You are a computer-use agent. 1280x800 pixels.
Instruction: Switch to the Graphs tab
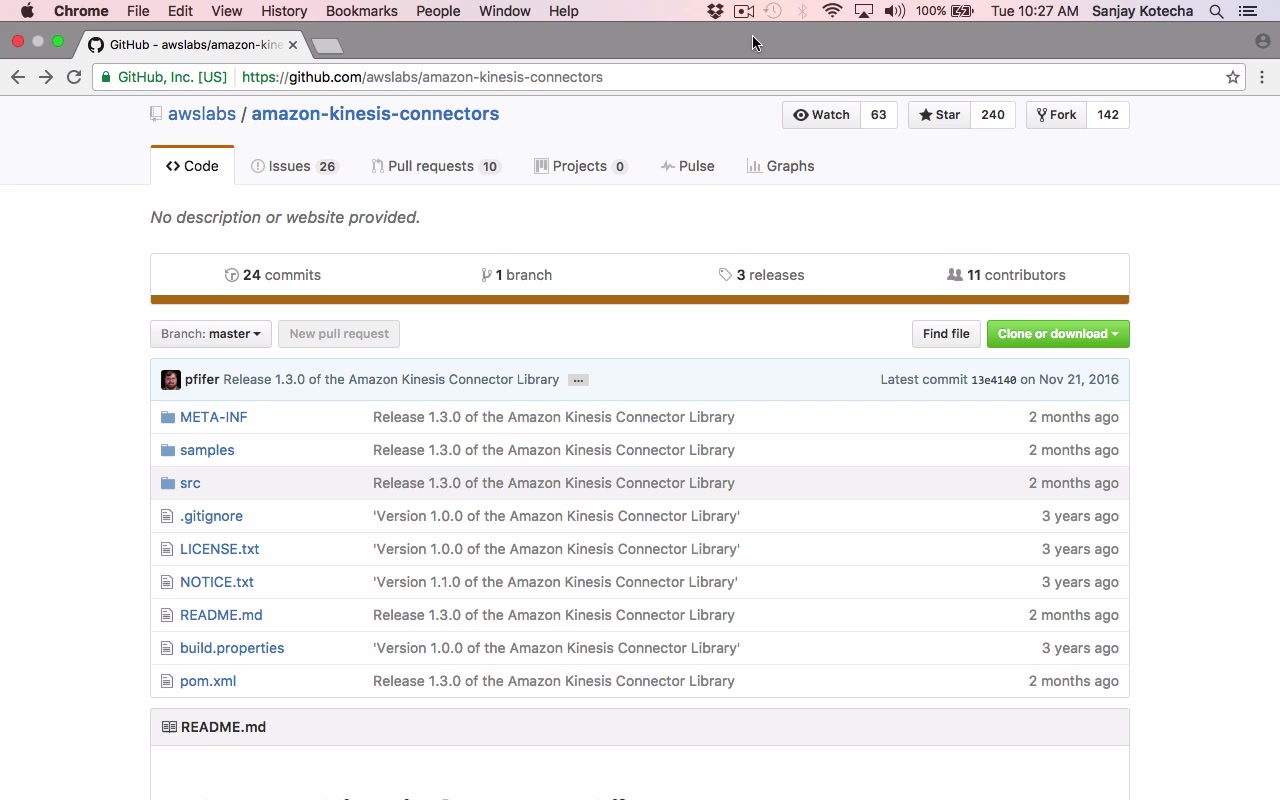781,166
